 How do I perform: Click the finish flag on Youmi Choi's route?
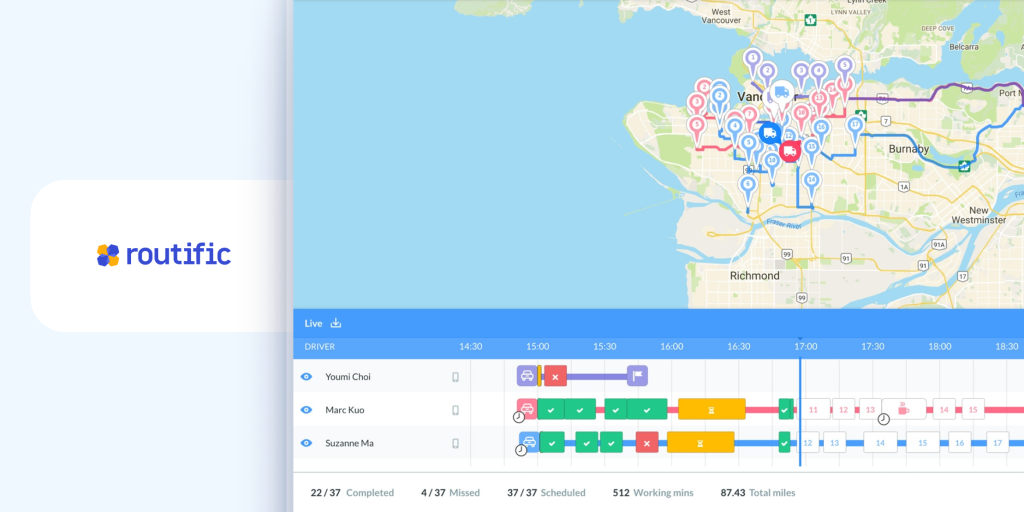pyautogui.click(x=637, y=376)
